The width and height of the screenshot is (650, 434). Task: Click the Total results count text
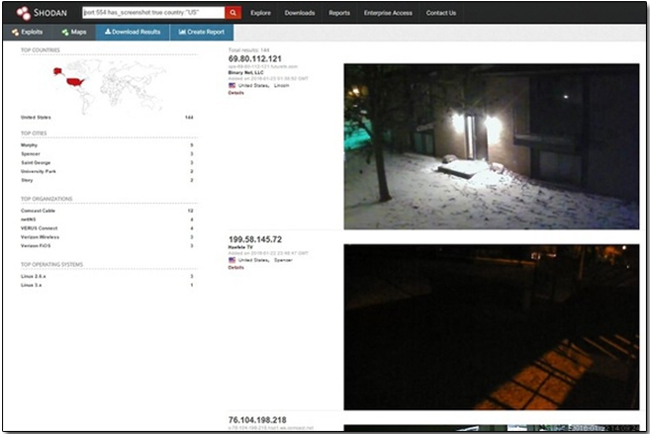[249, 50]
